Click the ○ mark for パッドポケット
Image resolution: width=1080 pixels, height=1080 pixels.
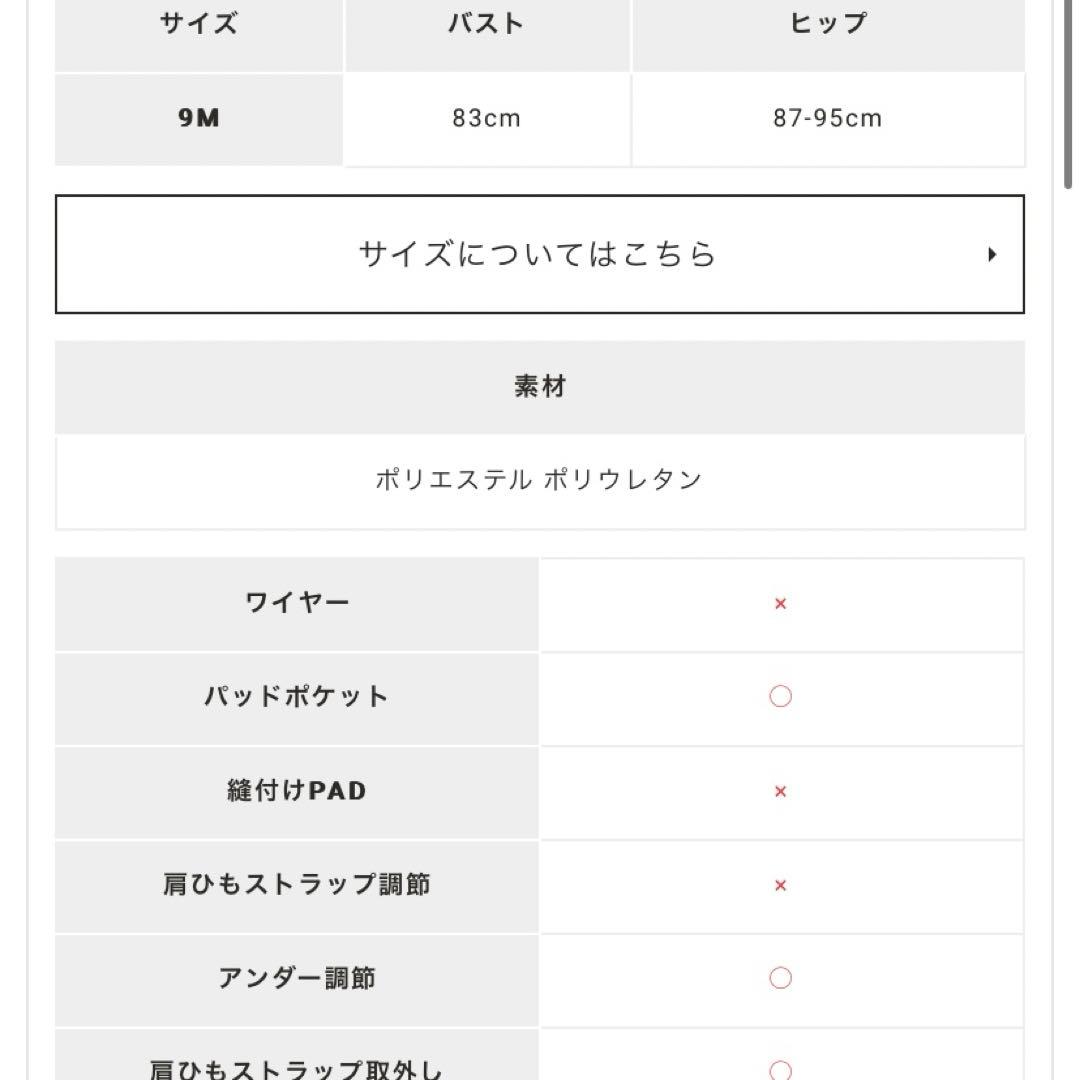coord(780,698)
